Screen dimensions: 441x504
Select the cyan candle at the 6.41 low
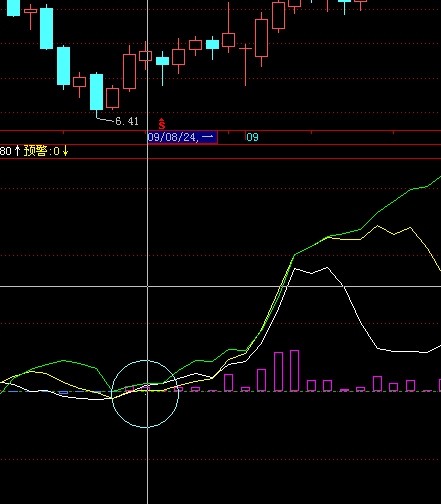(96, 92)
